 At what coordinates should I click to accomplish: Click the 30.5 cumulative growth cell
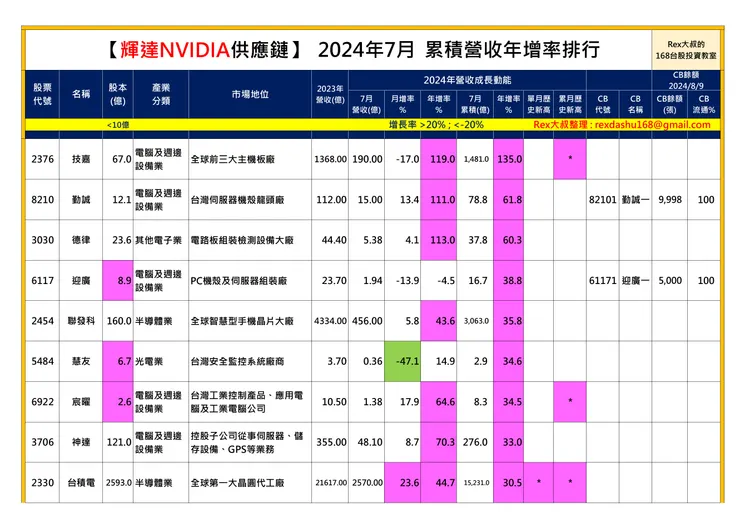coord(509,483)
